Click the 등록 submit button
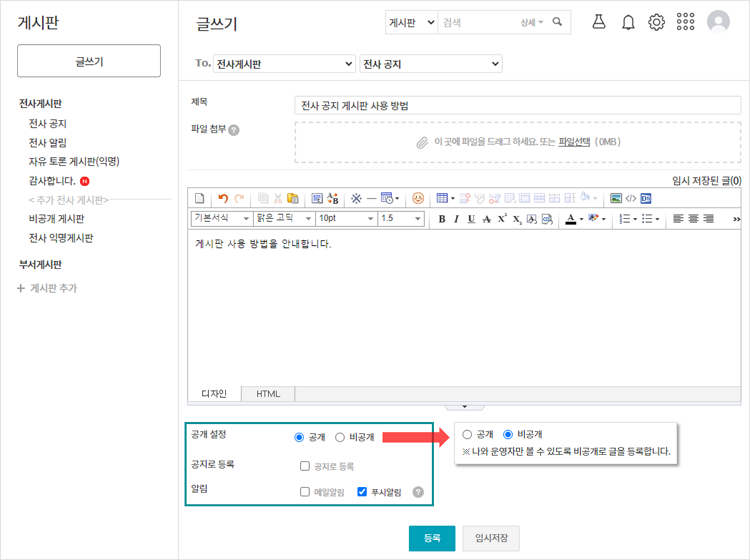 (431, 538)
